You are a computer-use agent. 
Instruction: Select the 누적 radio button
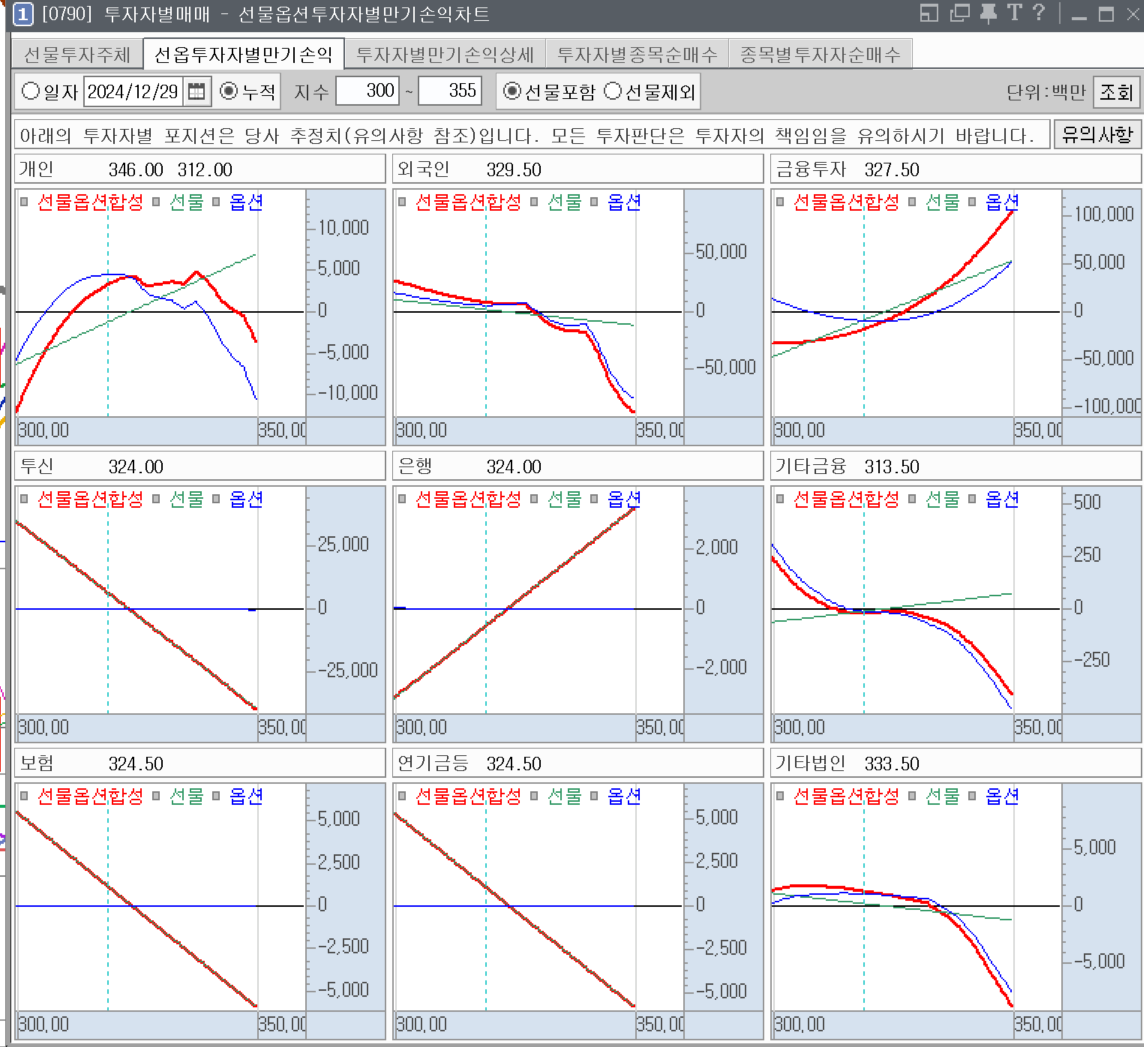click(x=229, y=92)
